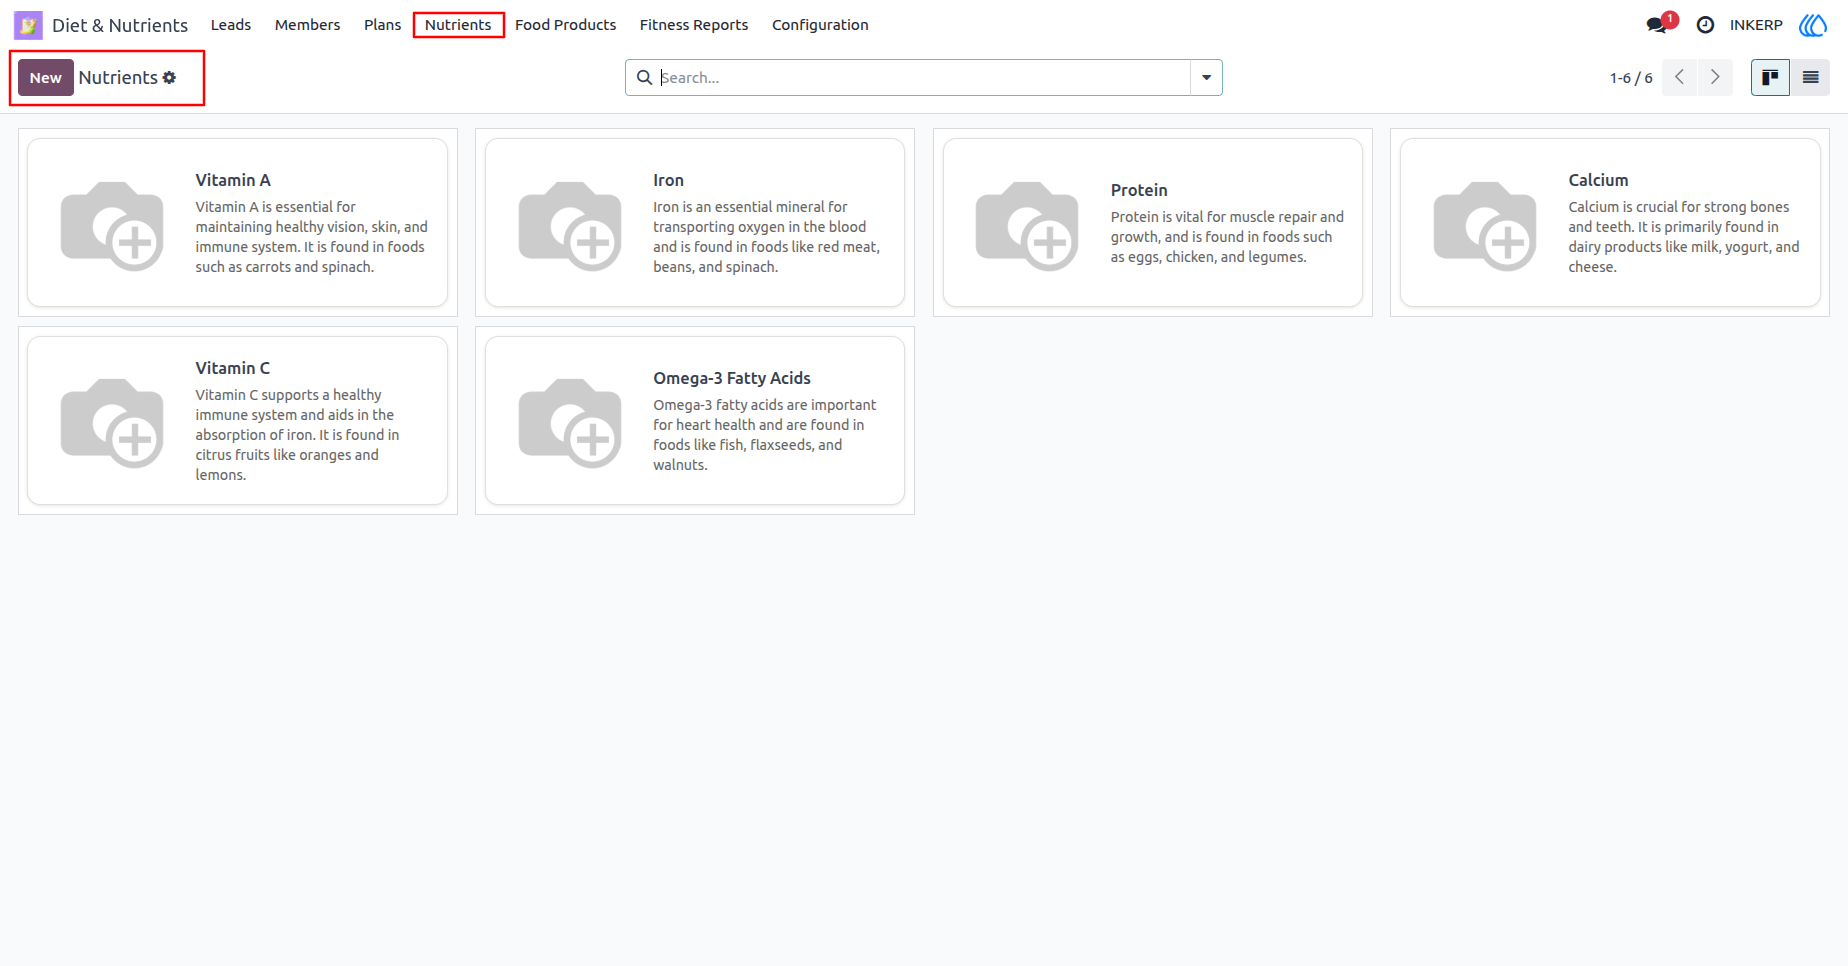This screenshot has height=966, width=1848.
Task: Open the Members menu
Action: 307,25
